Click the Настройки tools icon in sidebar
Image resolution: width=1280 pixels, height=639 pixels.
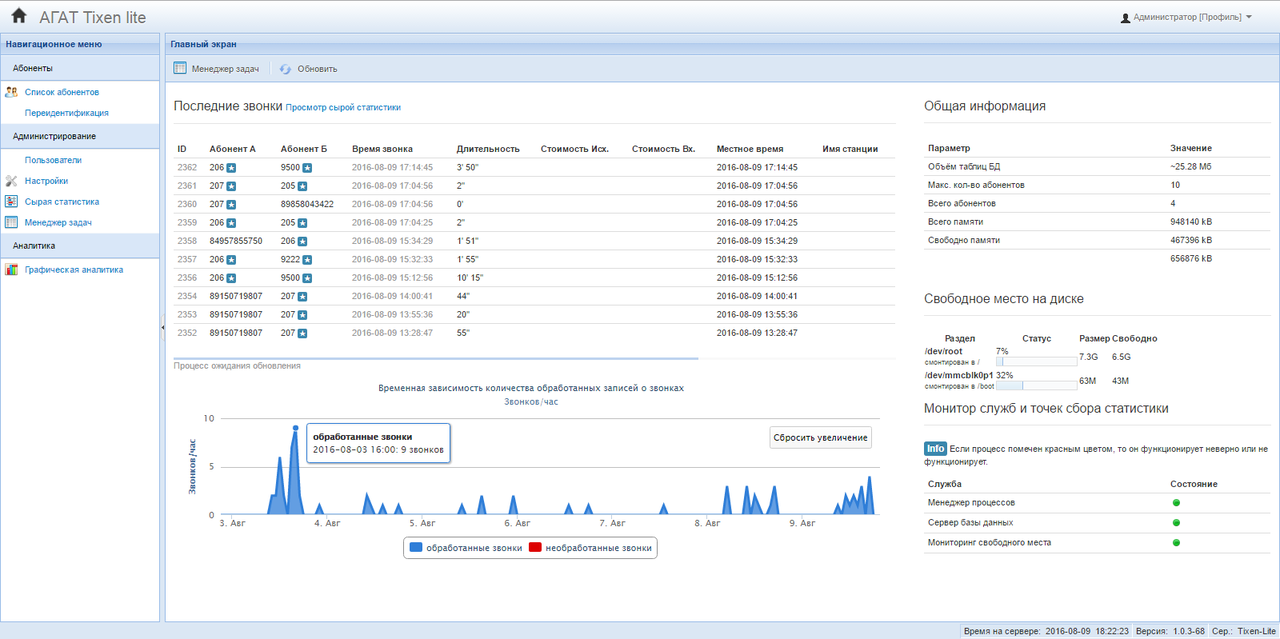12,181
